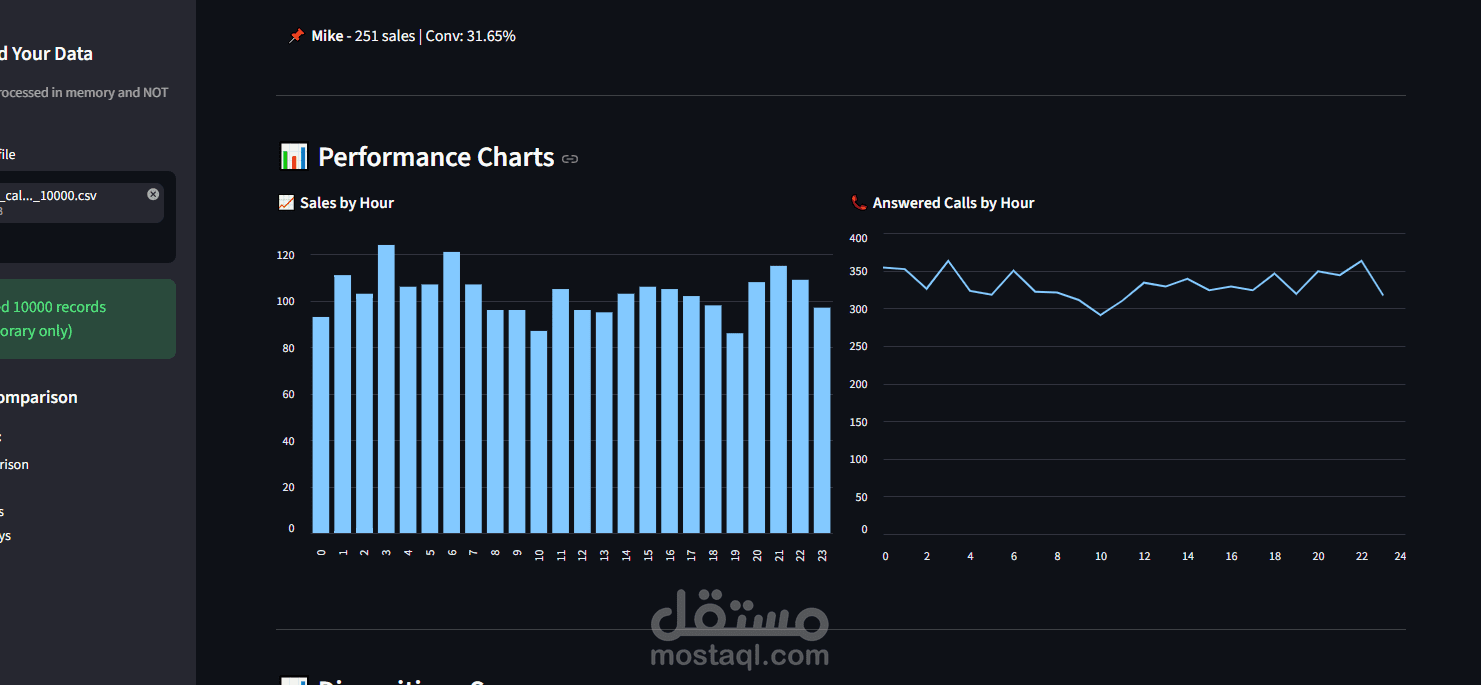Screen dimensions: 1481x685
Task: Click the hour 8 bar in Sales by Hour
Action: coord(495,422)
